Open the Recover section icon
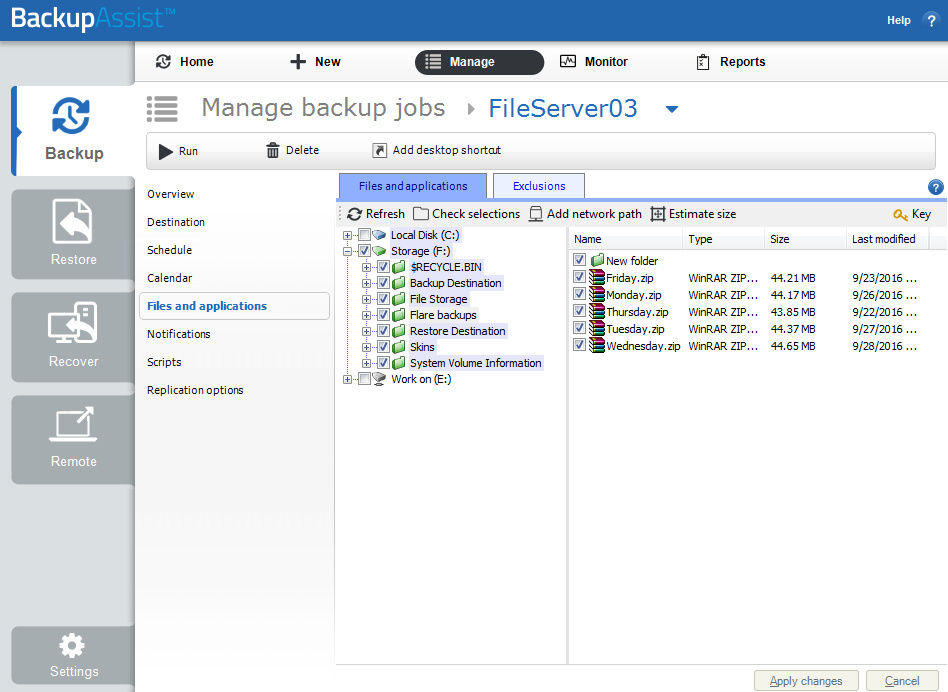This screenshot has width=948, height=692. pyautogui.click(x=73, y=323)
